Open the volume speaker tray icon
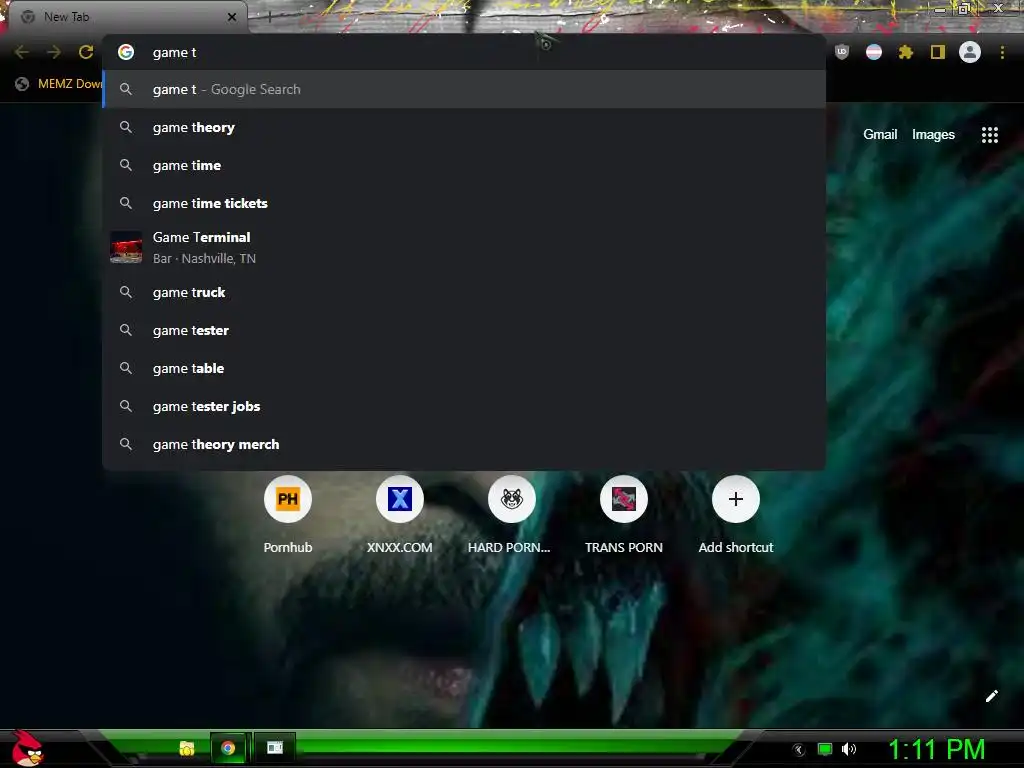 coord(848,749)
